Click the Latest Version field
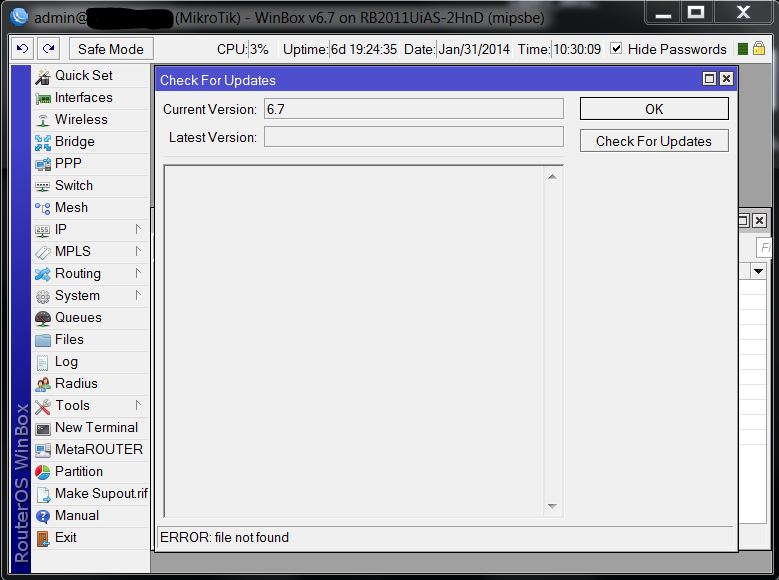This screenshot has height=580, width=779. [x=413, y=137]
